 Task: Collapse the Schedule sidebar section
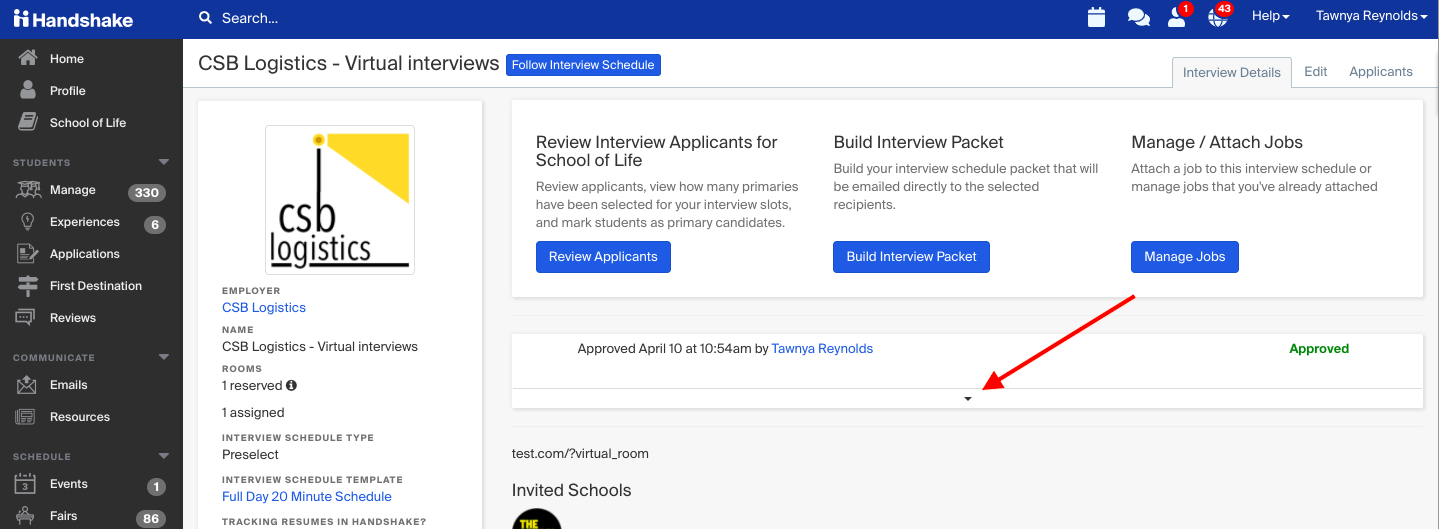pos(164,456)
